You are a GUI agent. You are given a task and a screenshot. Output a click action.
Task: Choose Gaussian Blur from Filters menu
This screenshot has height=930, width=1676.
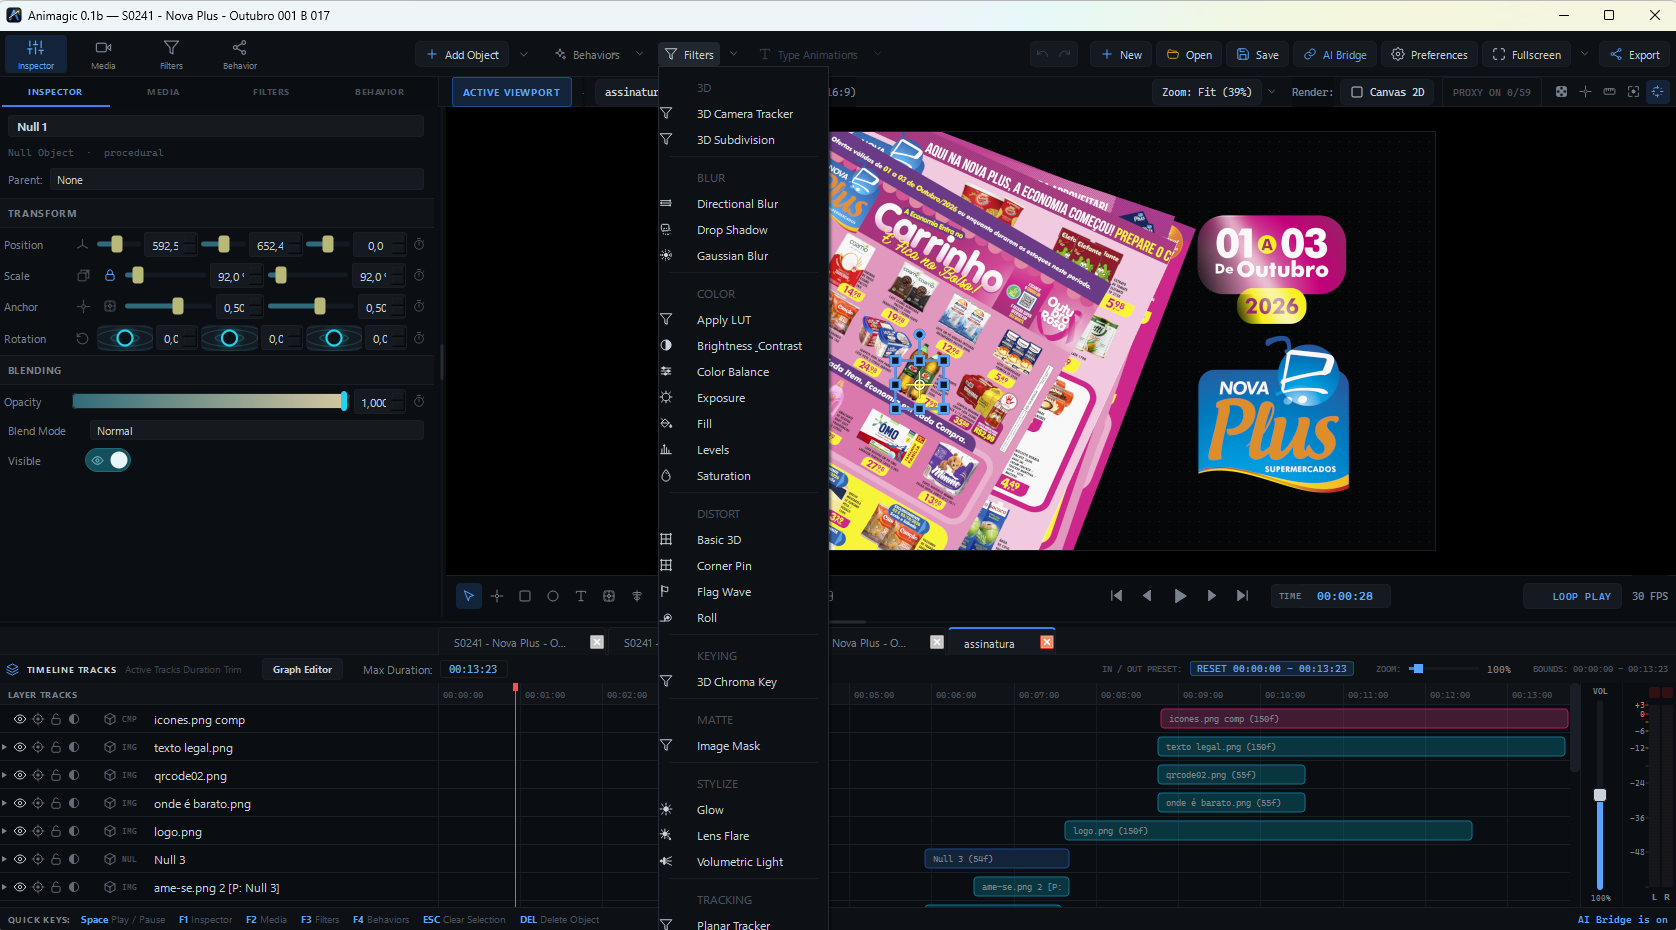(732, 256)
